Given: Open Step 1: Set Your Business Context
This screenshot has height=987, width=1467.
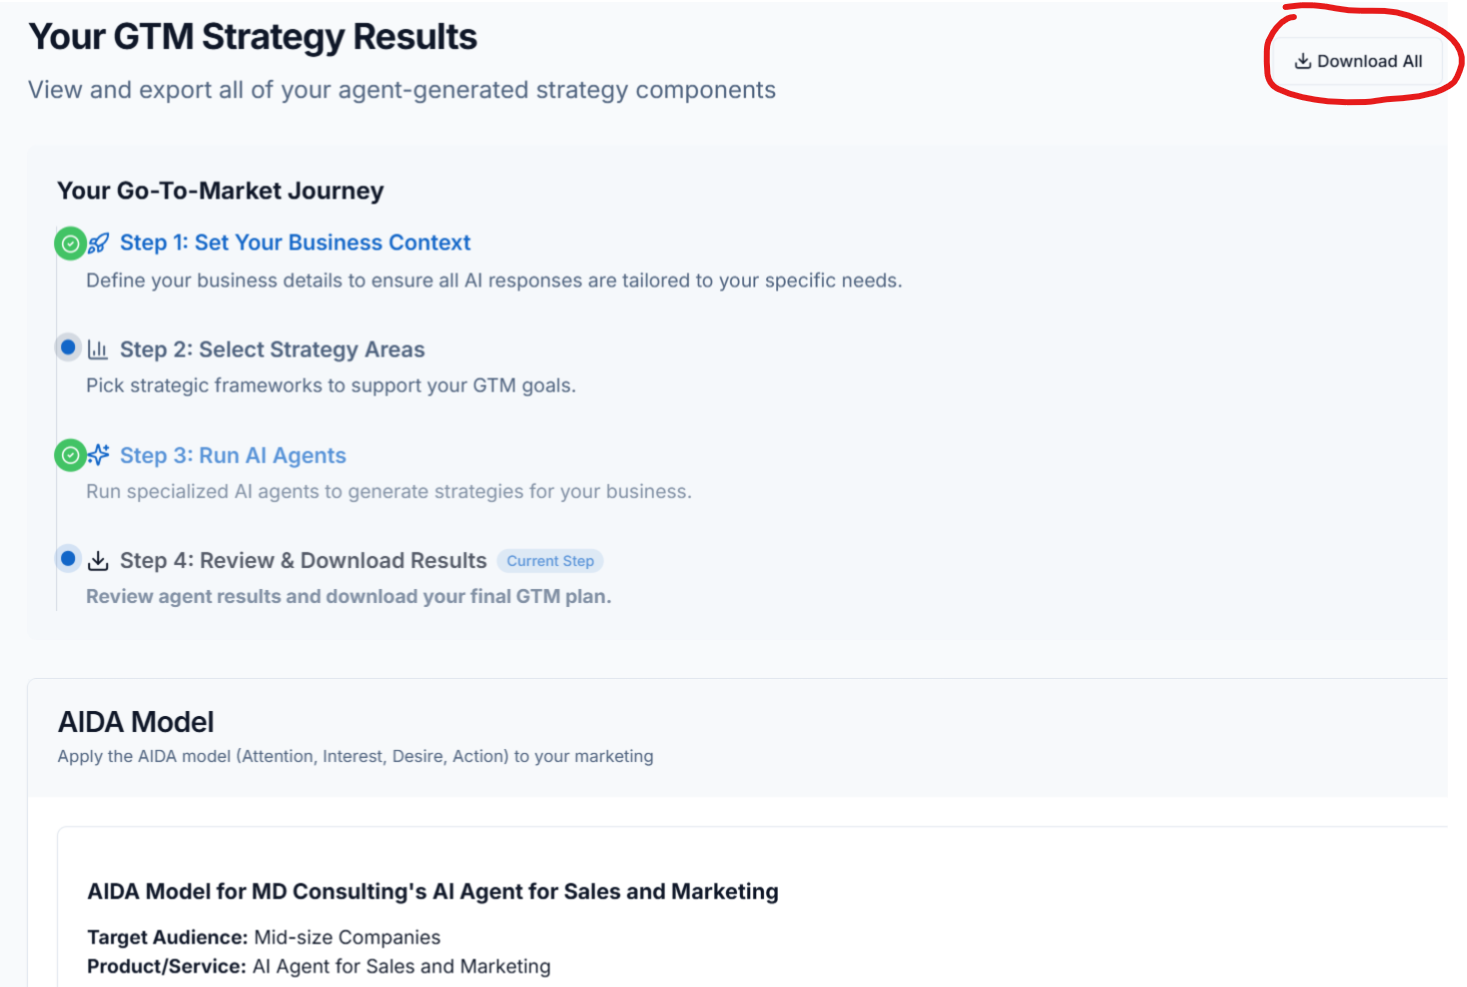Looking at the screenshot, I should coord(295,243).
